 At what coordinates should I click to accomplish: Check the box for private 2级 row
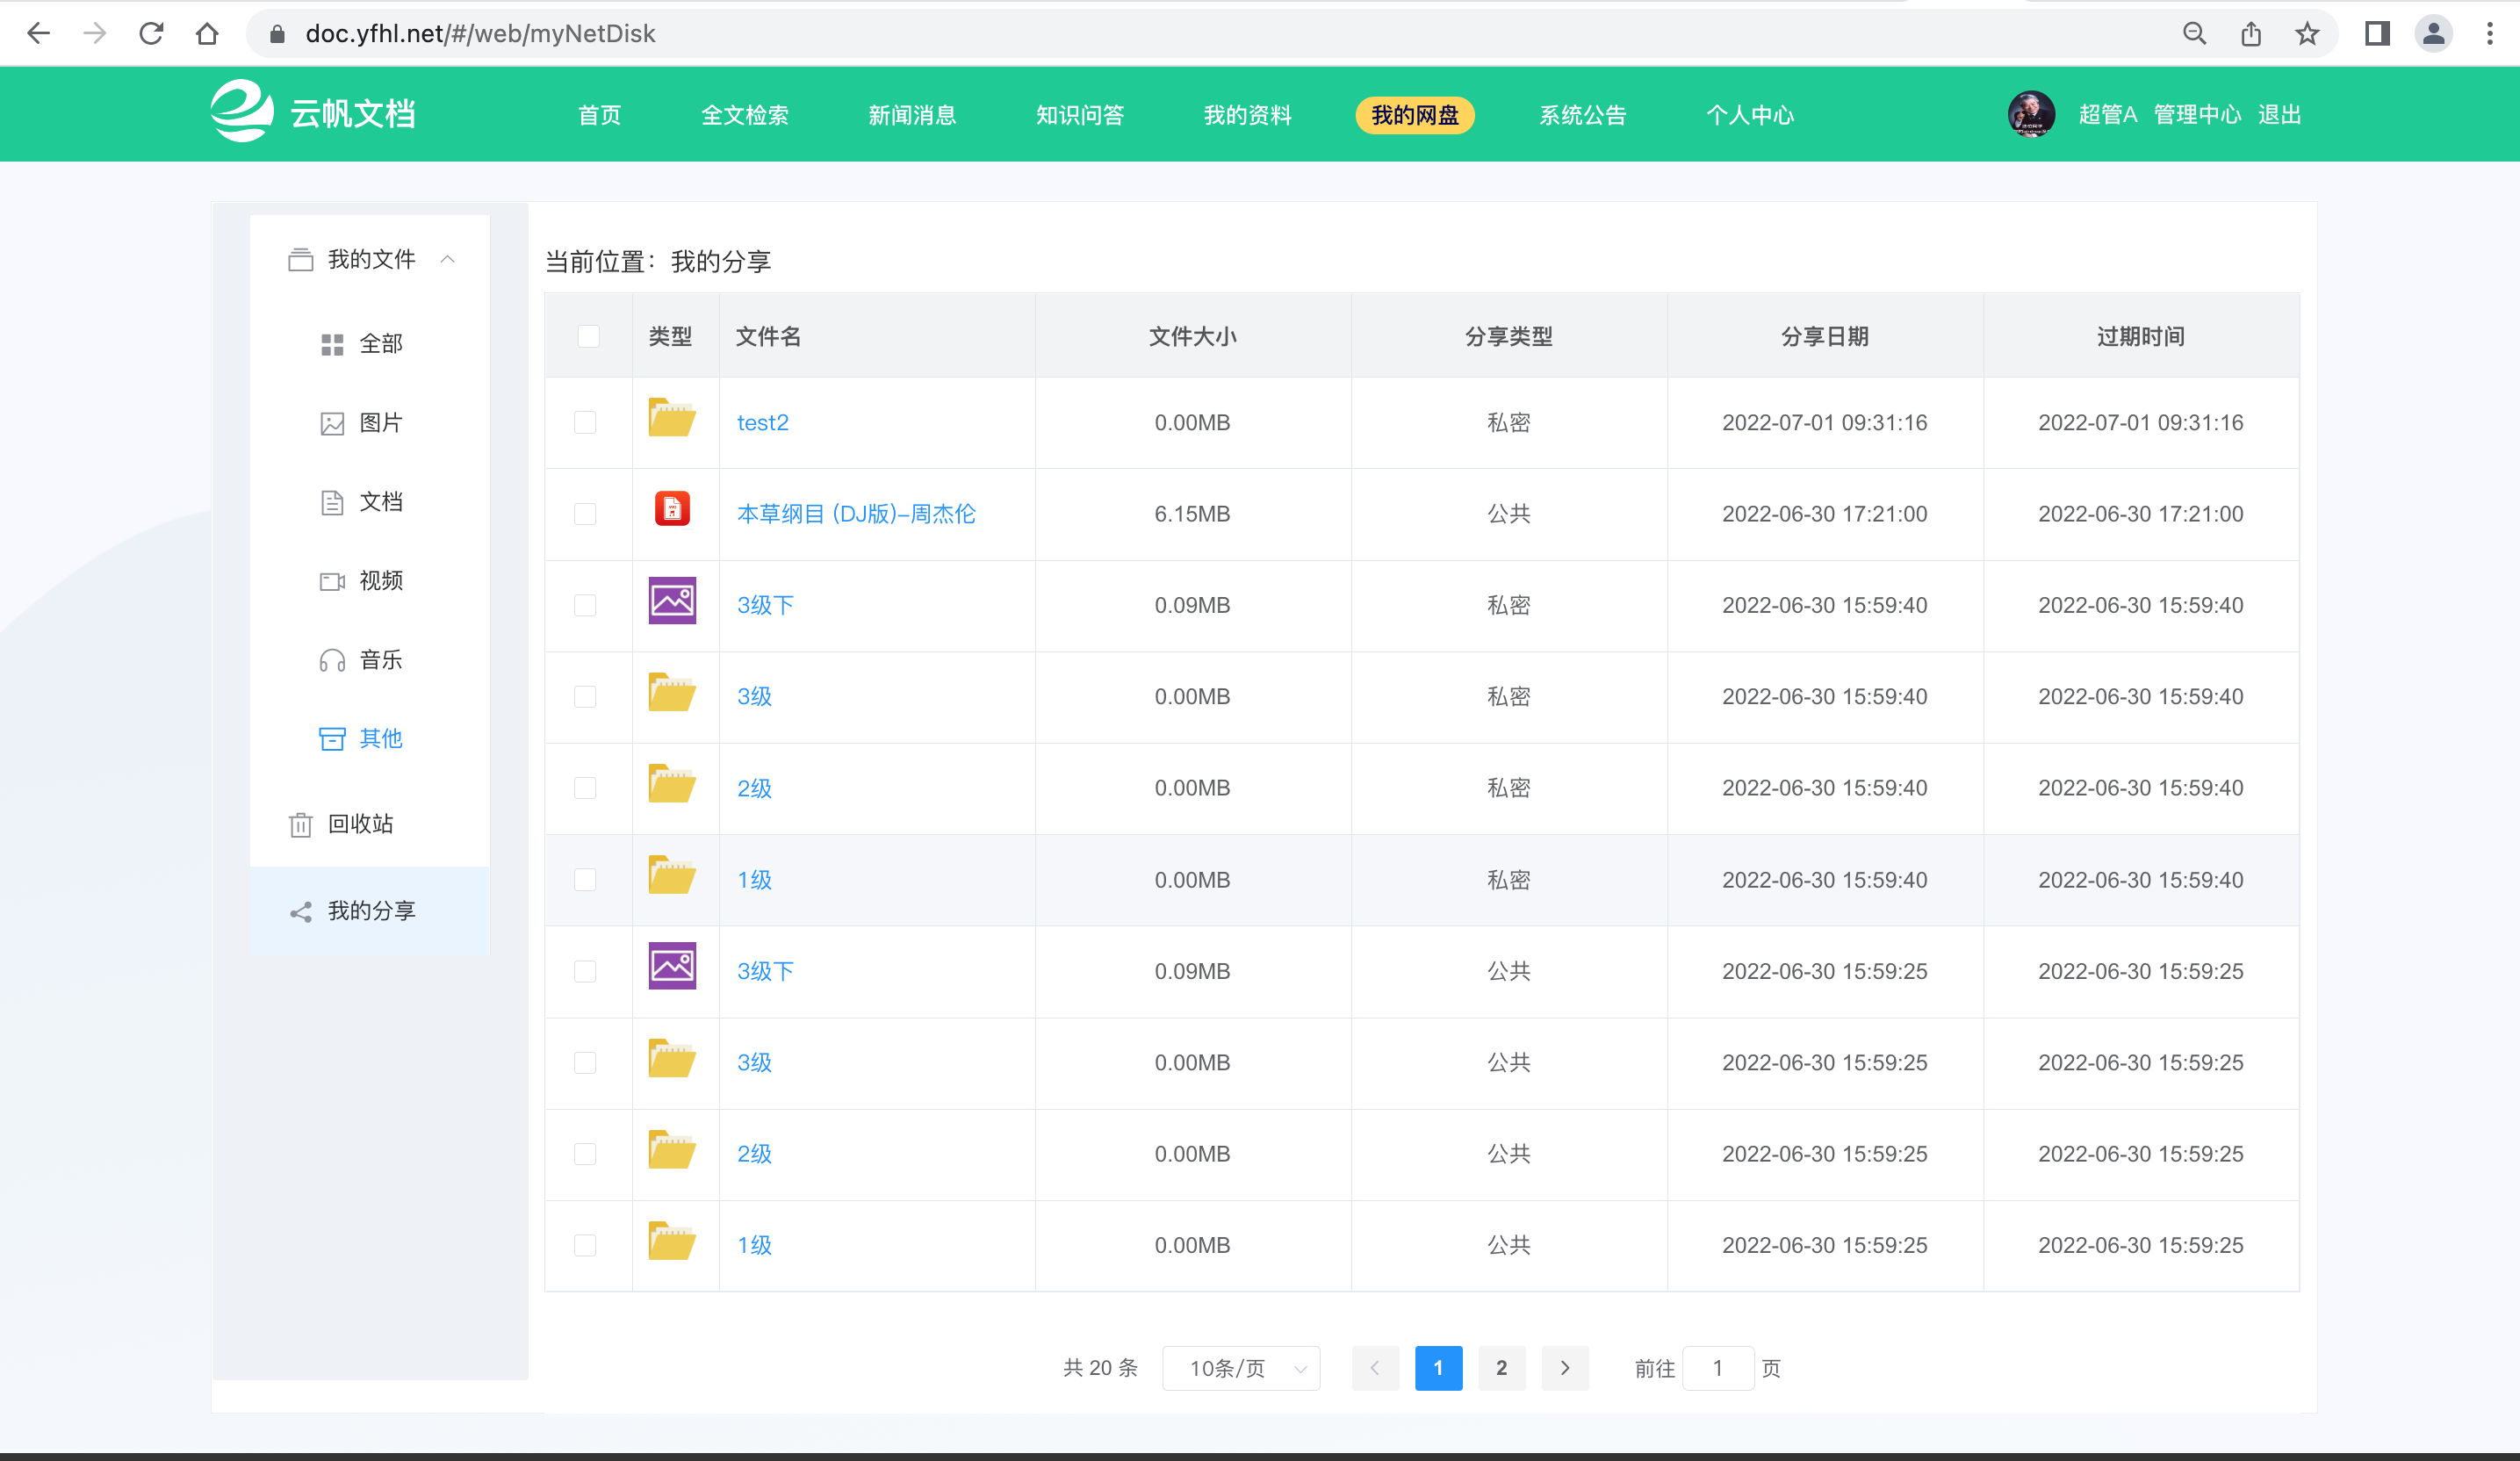(585, 788)
